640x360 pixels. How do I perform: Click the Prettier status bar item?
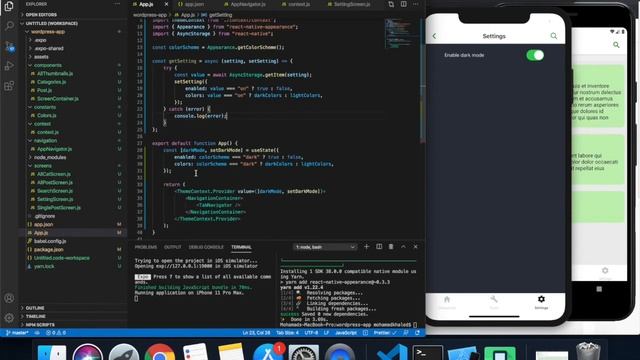click(x=385, y=333)
